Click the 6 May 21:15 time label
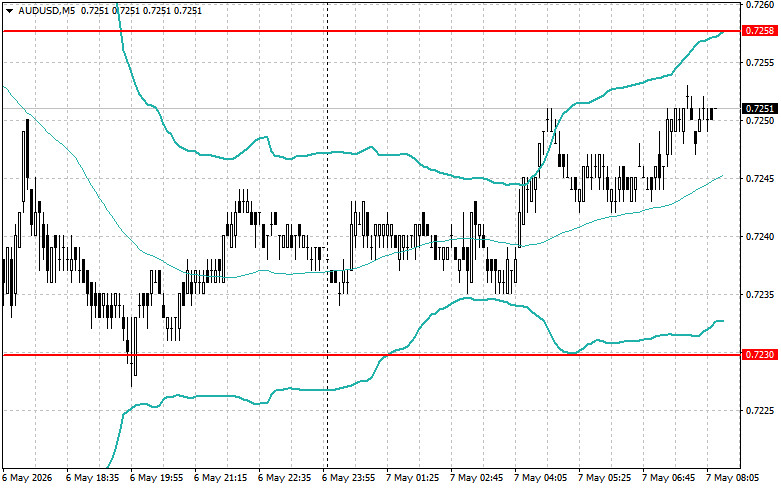781x489 pixels. pos(221,478)
